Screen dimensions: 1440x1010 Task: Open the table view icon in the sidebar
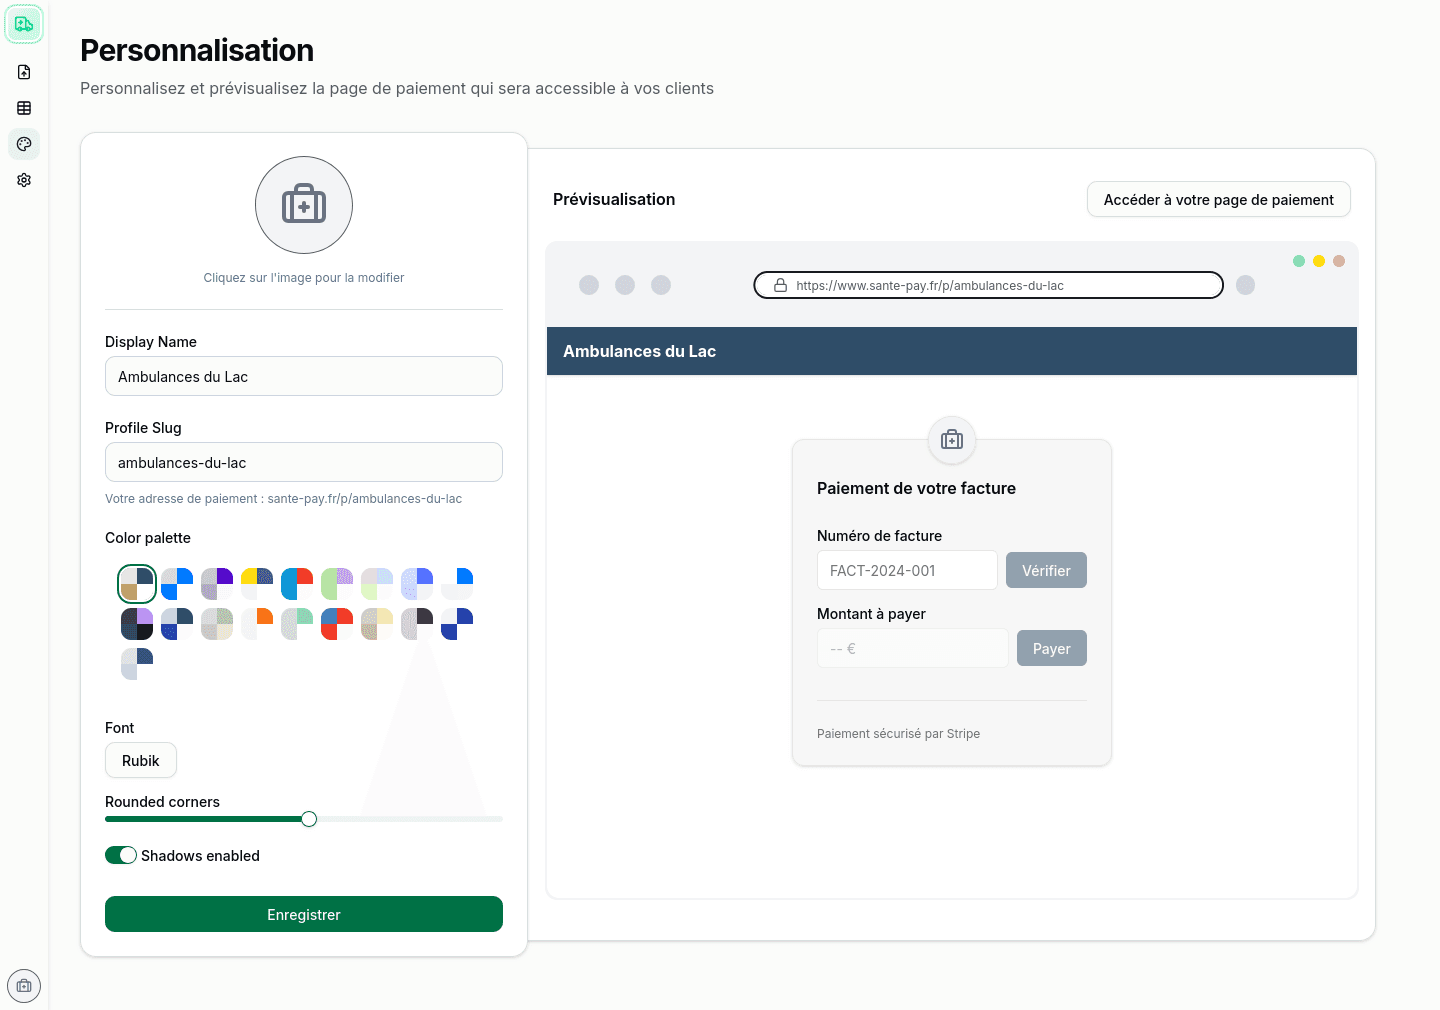pyautogui.click(x=24, y=108)
